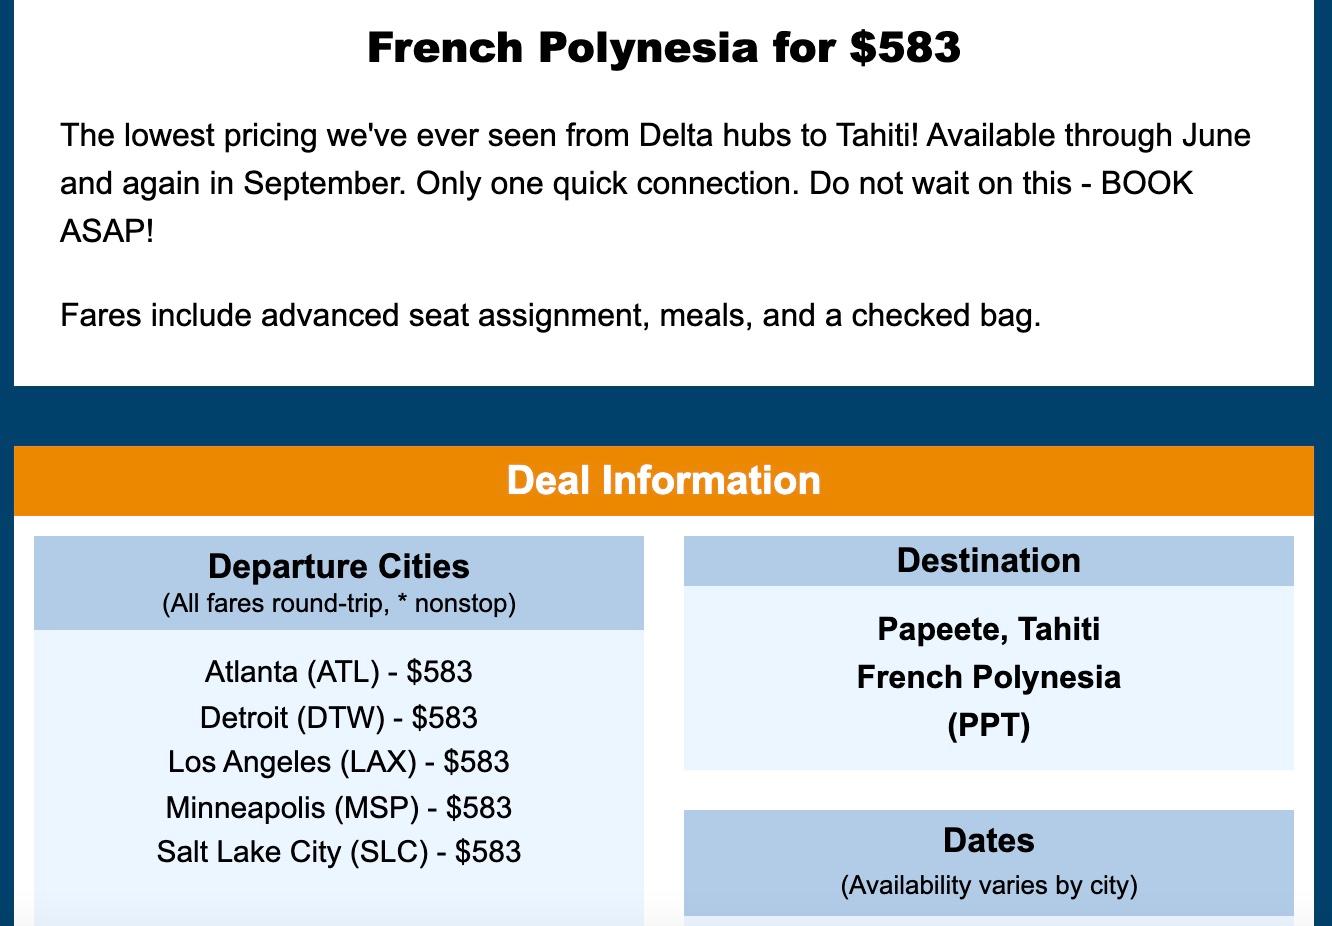The width and height of the screenshot is (1332, 926).
Task: Click the French Polynesia destination line
Action: [989, 677]
